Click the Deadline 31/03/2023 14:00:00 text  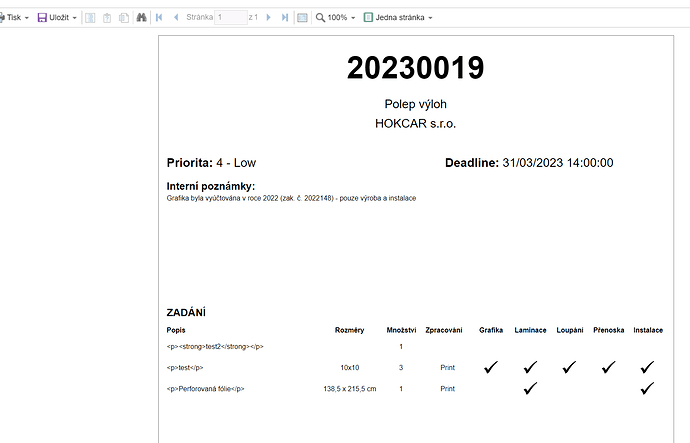point(529,163)
